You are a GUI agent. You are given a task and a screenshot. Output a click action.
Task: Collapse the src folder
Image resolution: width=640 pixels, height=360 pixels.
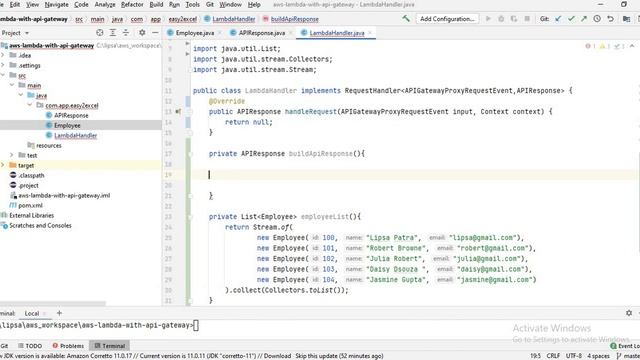[x=3, y=75]
